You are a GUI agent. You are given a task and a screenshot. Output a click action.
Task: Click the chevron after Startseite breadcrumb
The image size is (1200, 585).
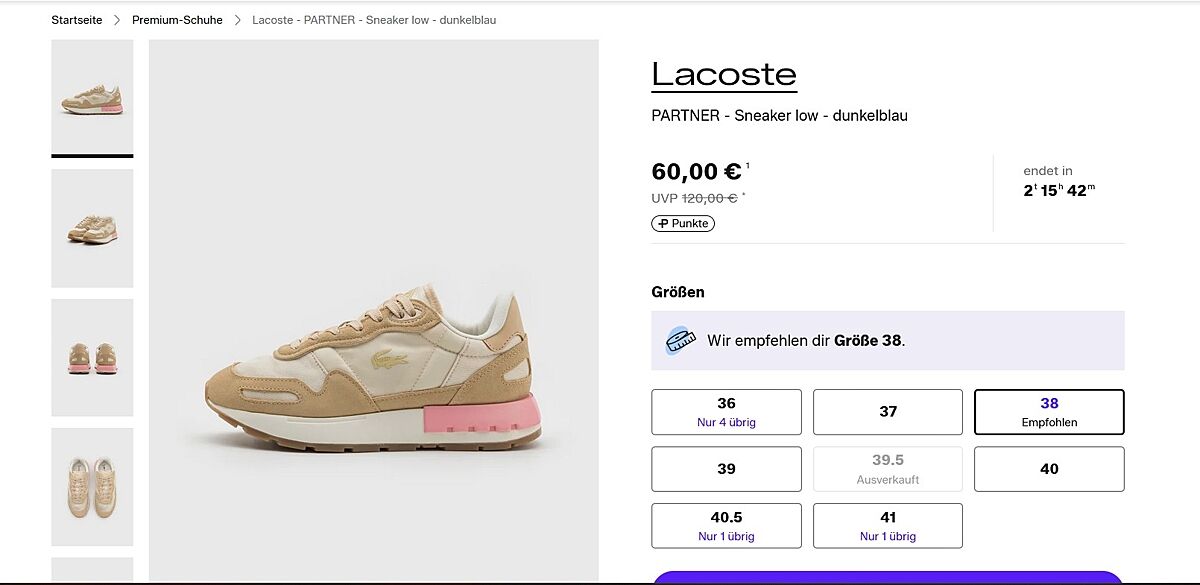pyautogui.click(x=117, y=20)
